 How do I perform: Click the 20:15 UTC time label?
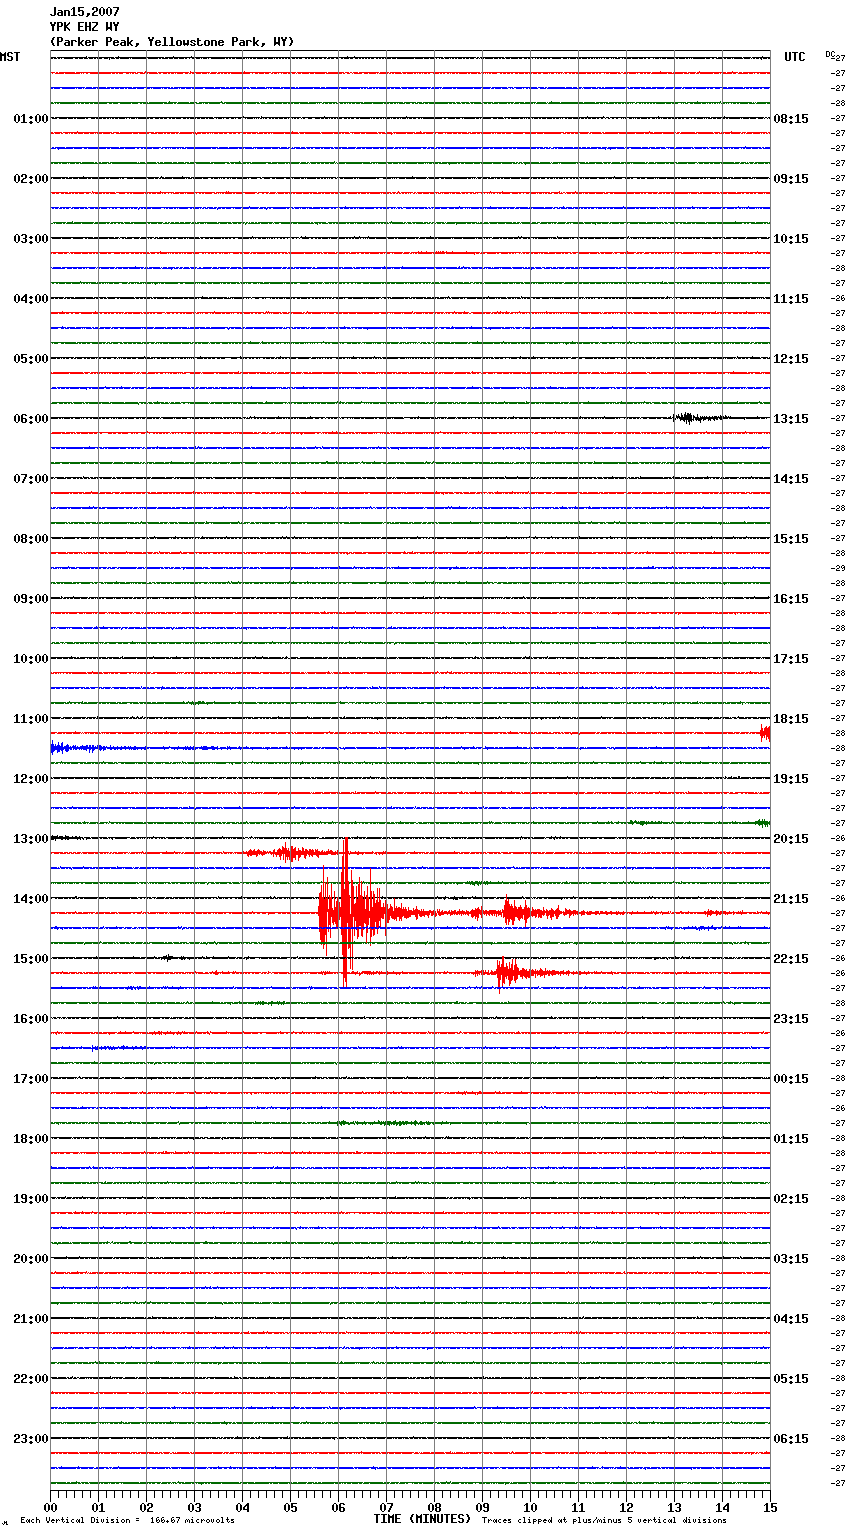click(x=791, y=839)
